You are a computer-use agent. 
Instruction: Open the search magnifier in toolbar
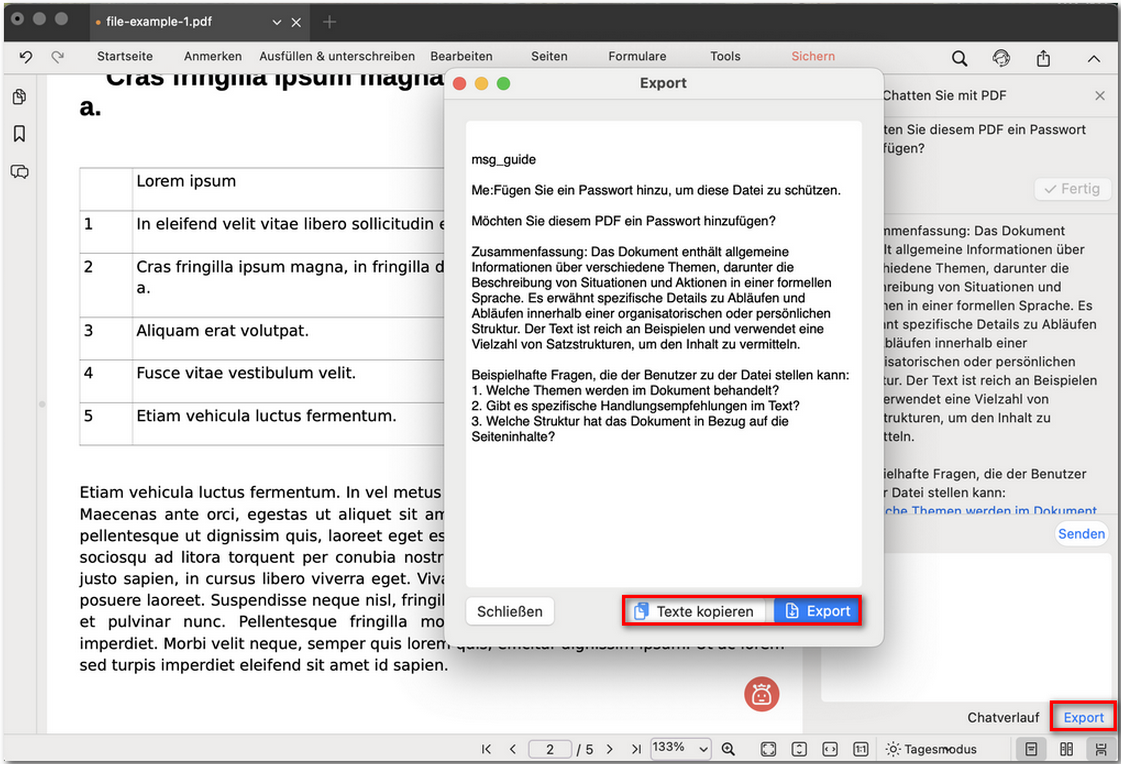click(x=959, y=58)
